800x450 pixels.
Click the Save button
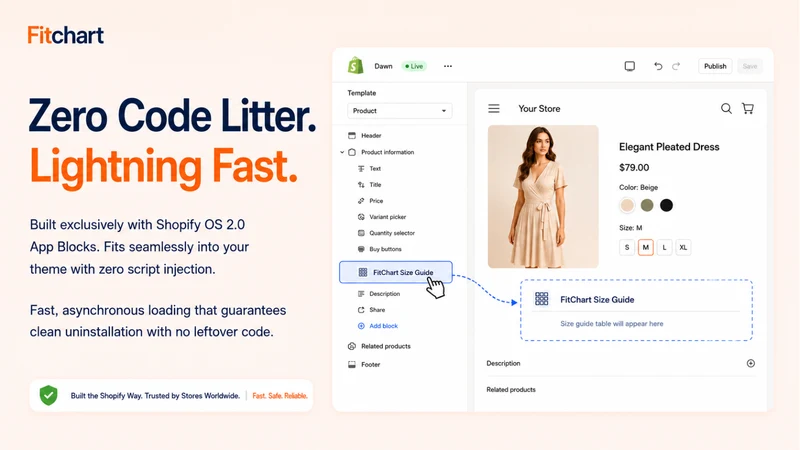749,66
